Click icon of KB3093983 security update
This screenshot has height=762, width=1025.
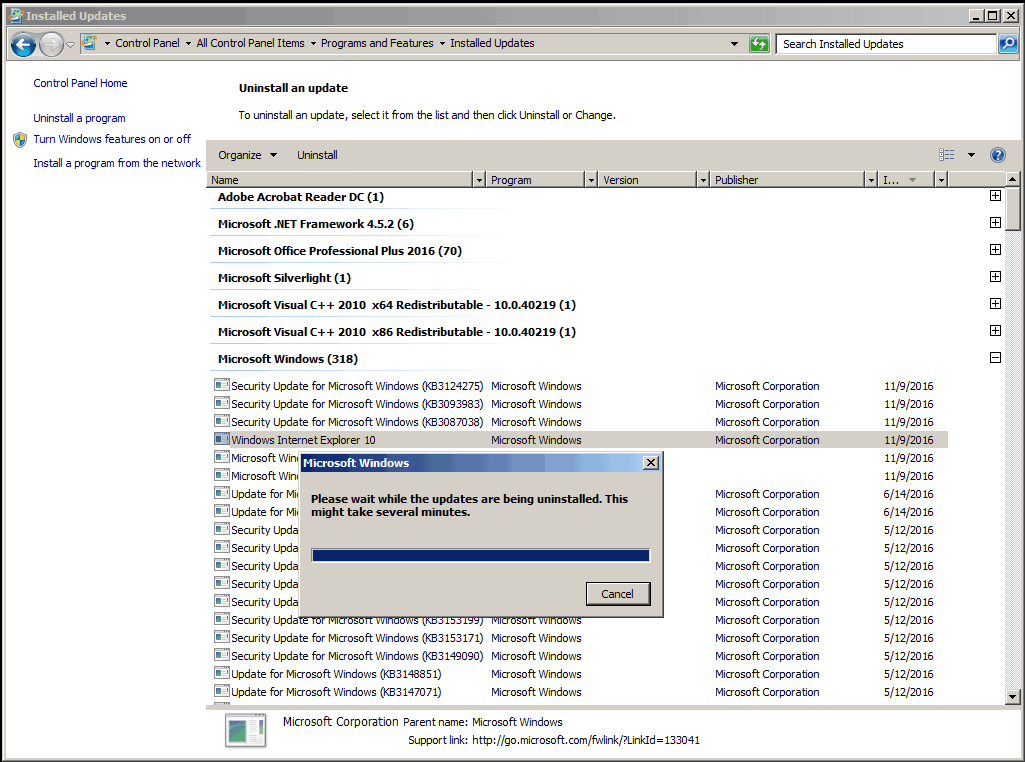pos(222,404)
